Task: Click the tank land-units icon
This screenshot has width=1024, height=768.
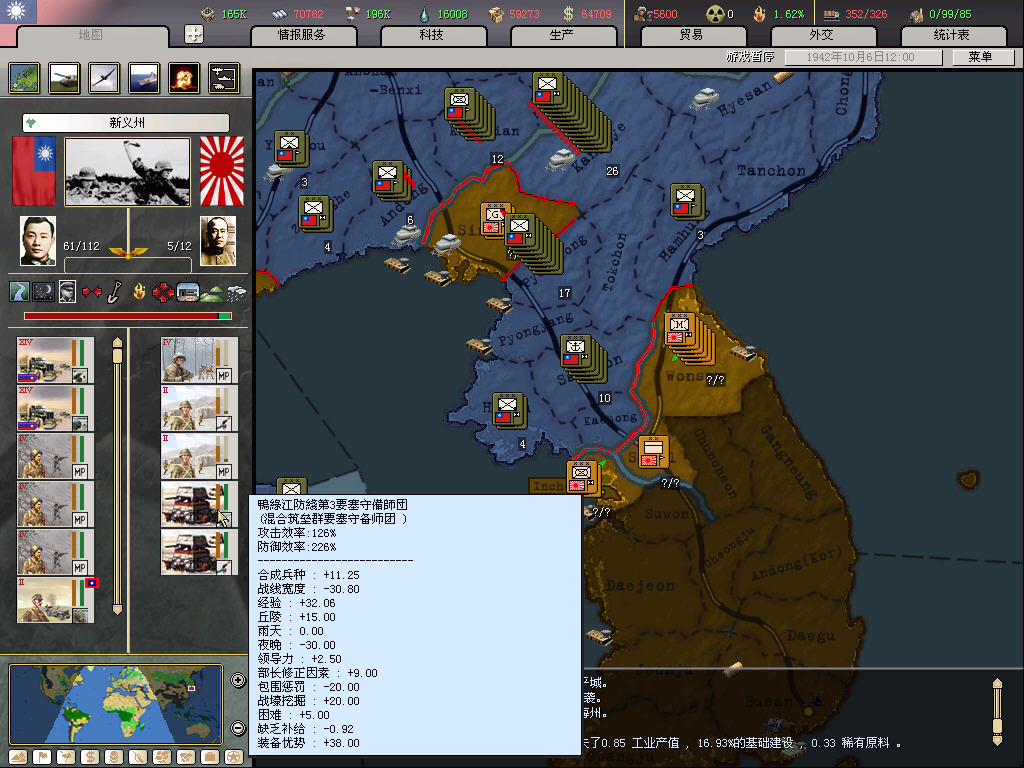Action: 64,78
